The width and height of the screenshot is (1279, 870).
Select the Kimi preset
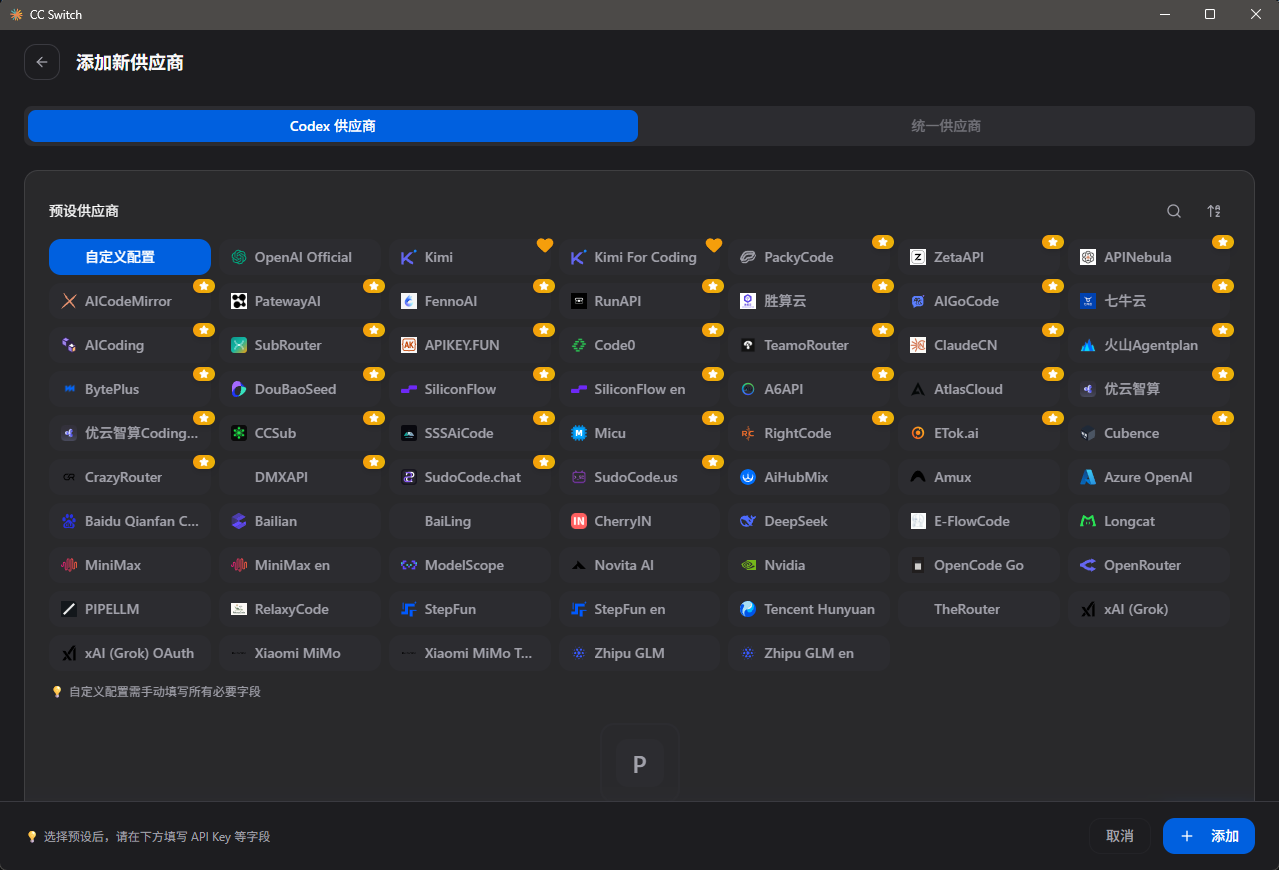click(x=470, y=257)
